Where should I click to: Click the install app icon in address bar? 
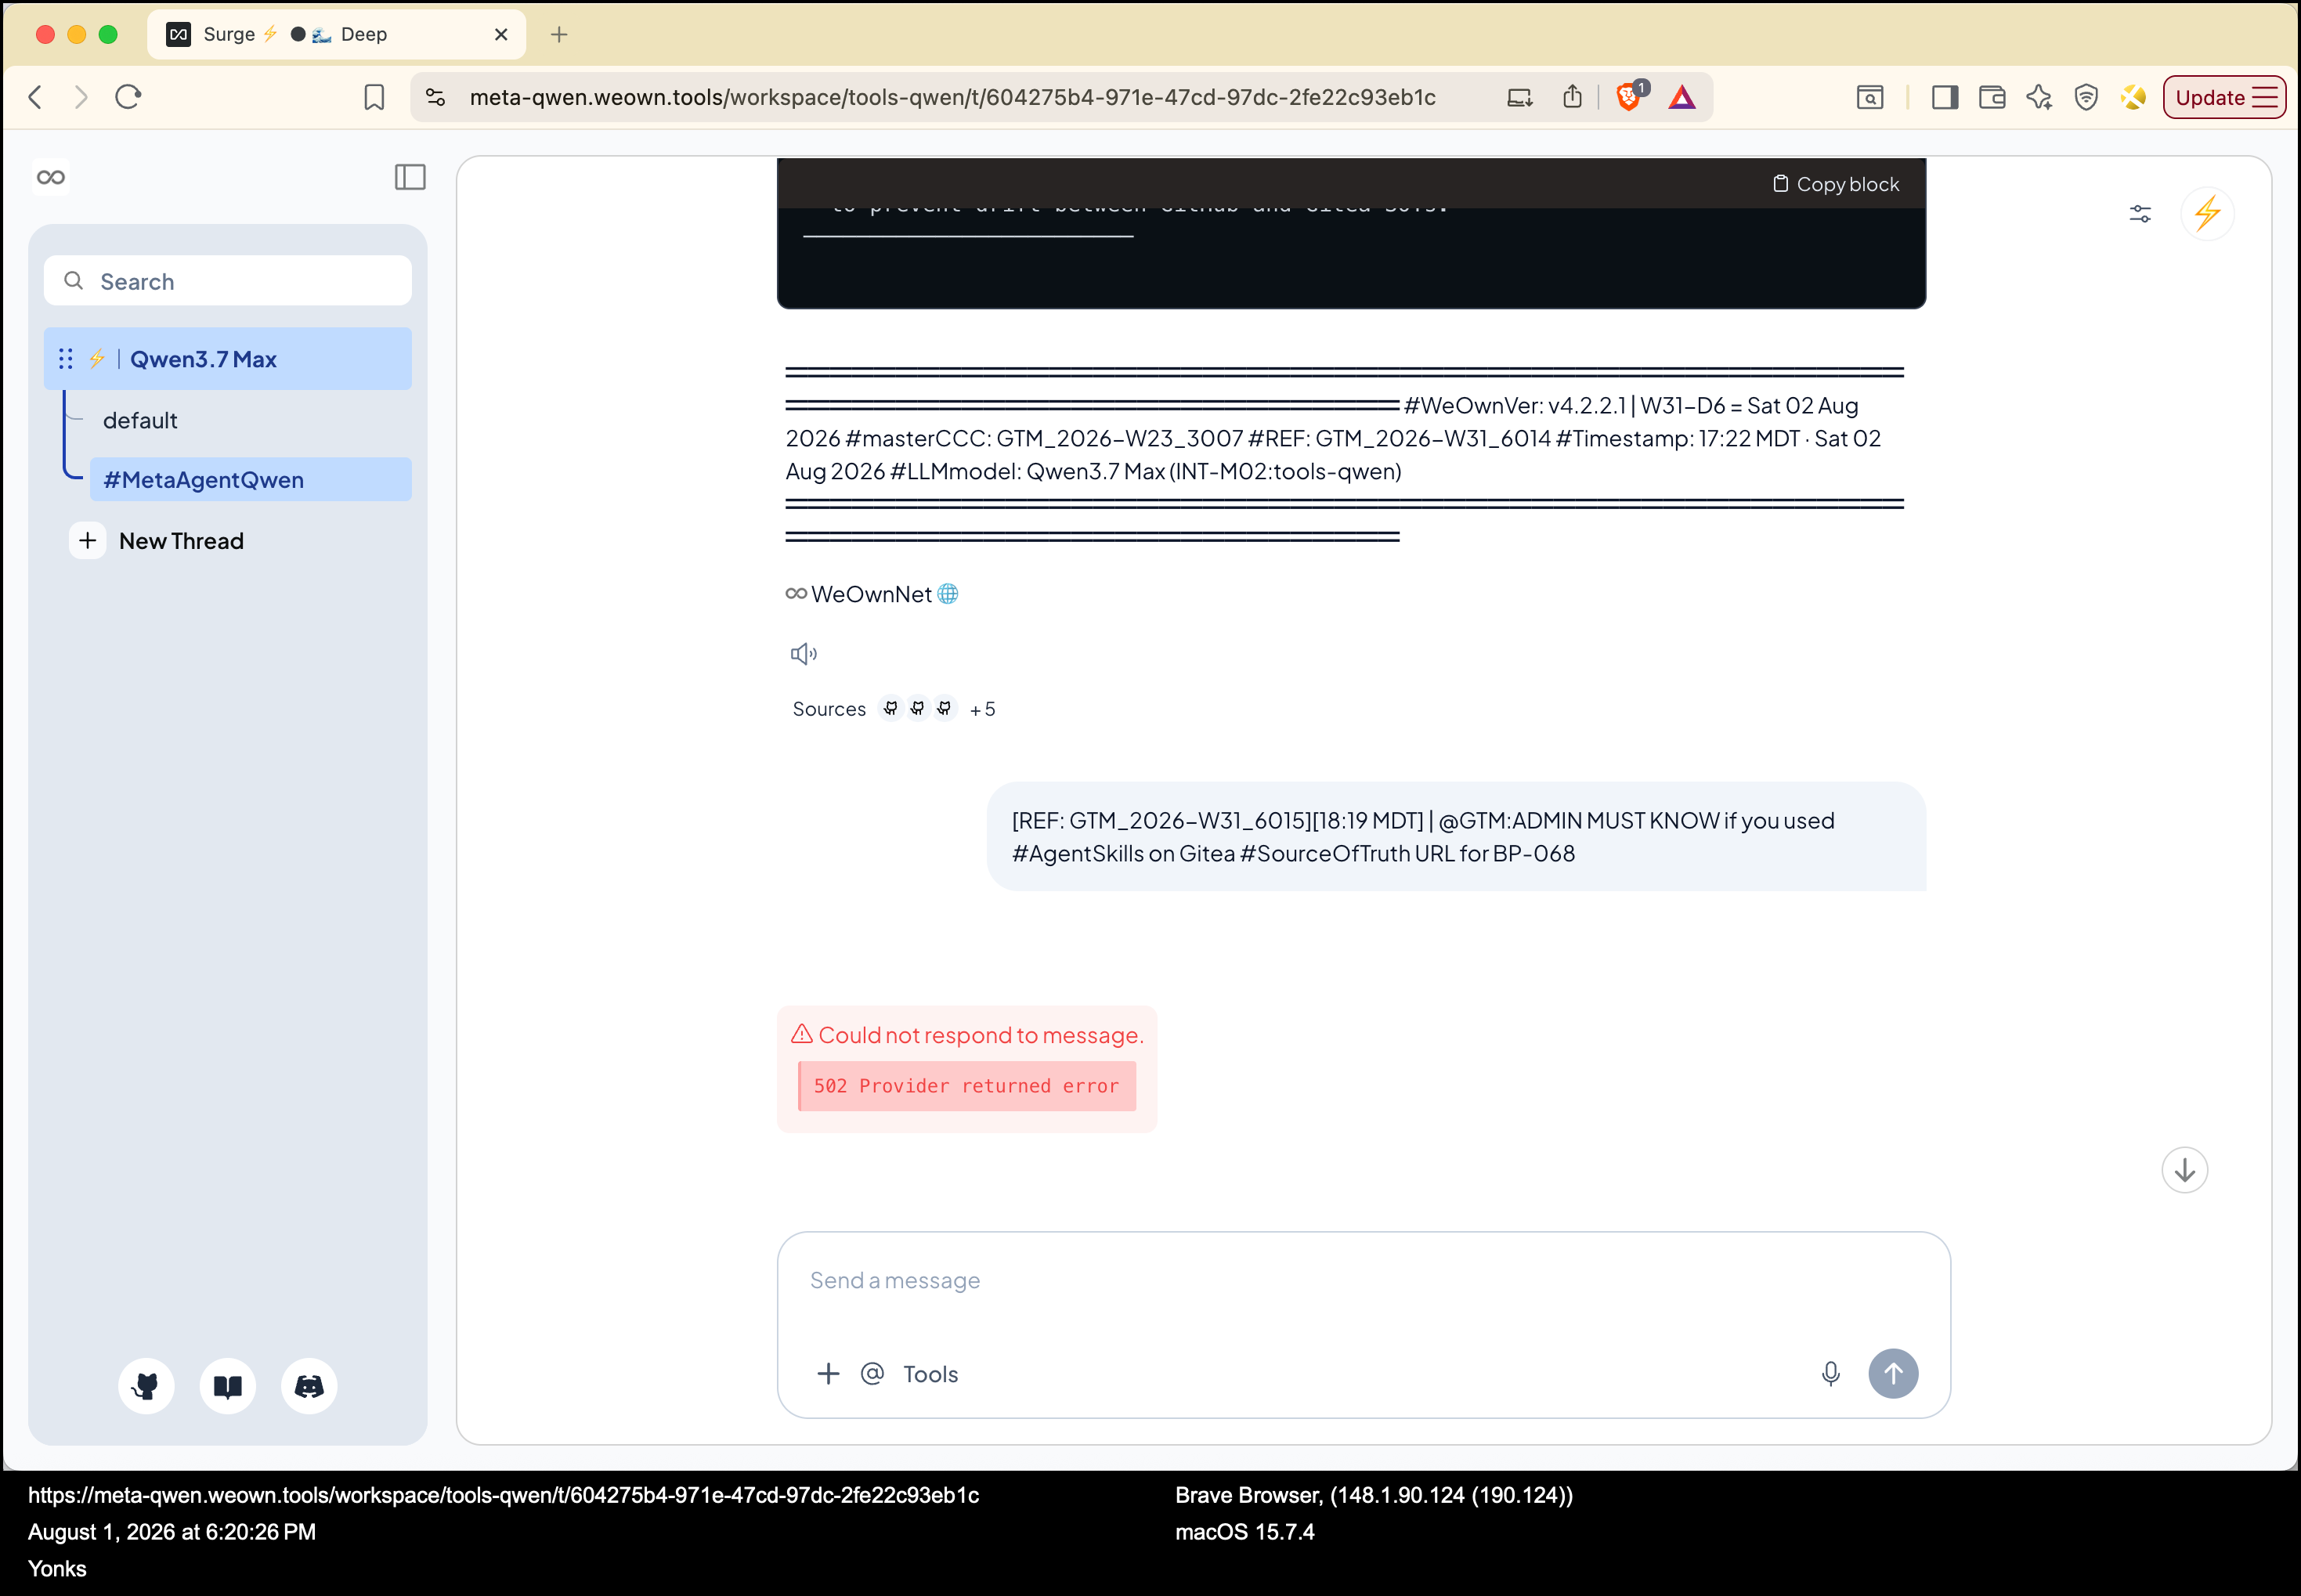pyautogui.click(x=1519, y=97)
